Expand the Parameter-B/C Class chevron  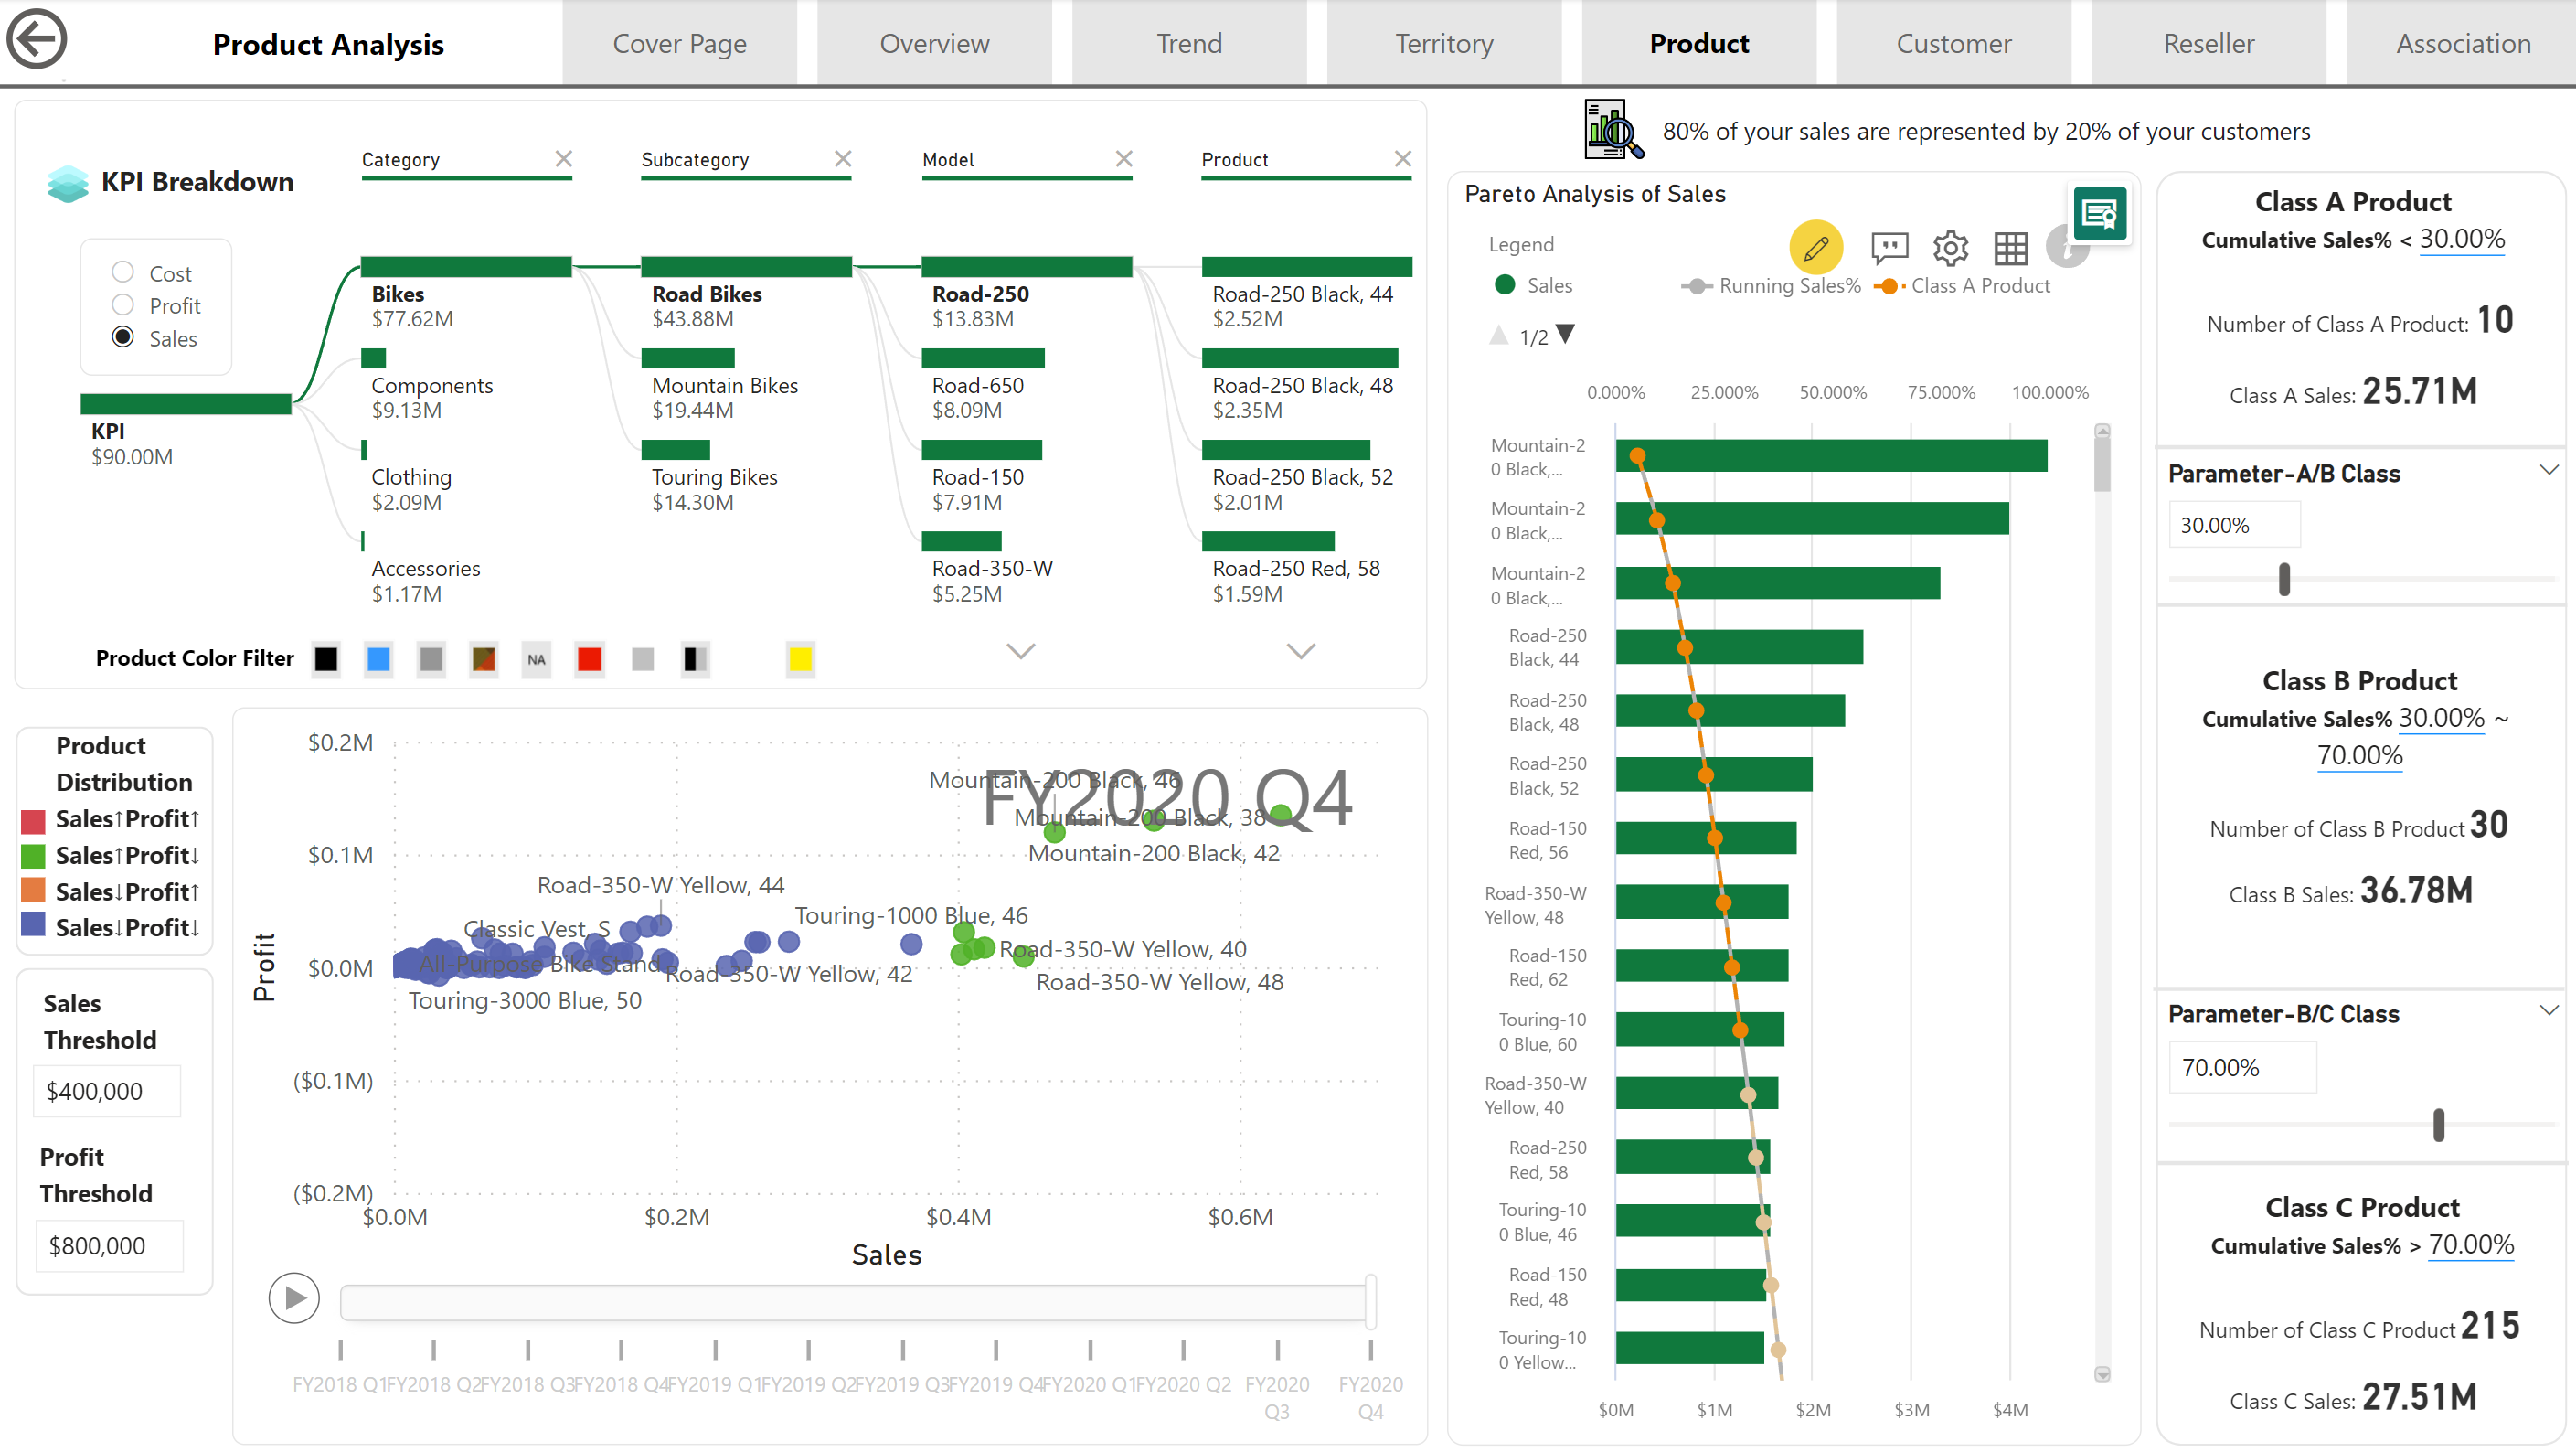[2548, 1010]
